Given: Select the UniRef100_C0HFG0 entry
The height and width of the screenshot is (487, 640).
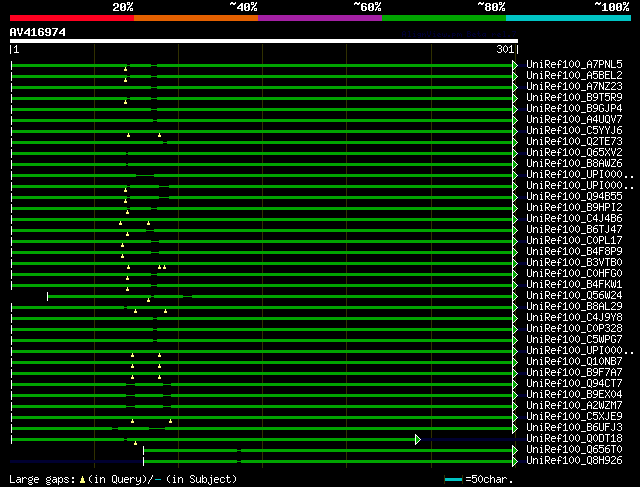Looking at the screenshot, I should (x=574, y=273).
